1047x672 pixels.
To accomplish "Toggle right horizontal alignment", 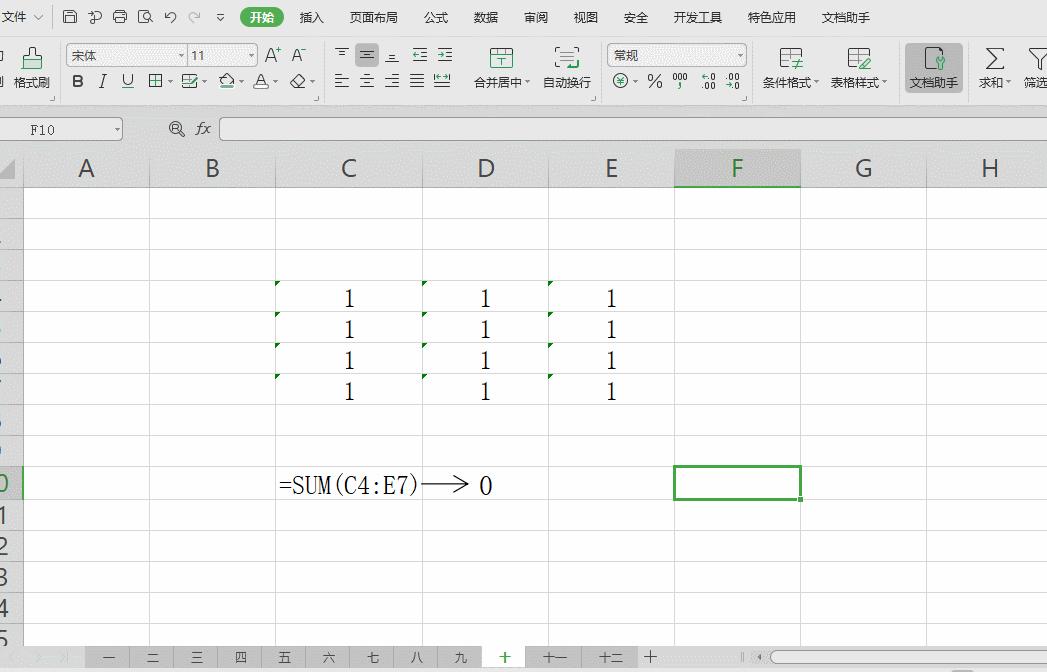I will tap(392, 81).
